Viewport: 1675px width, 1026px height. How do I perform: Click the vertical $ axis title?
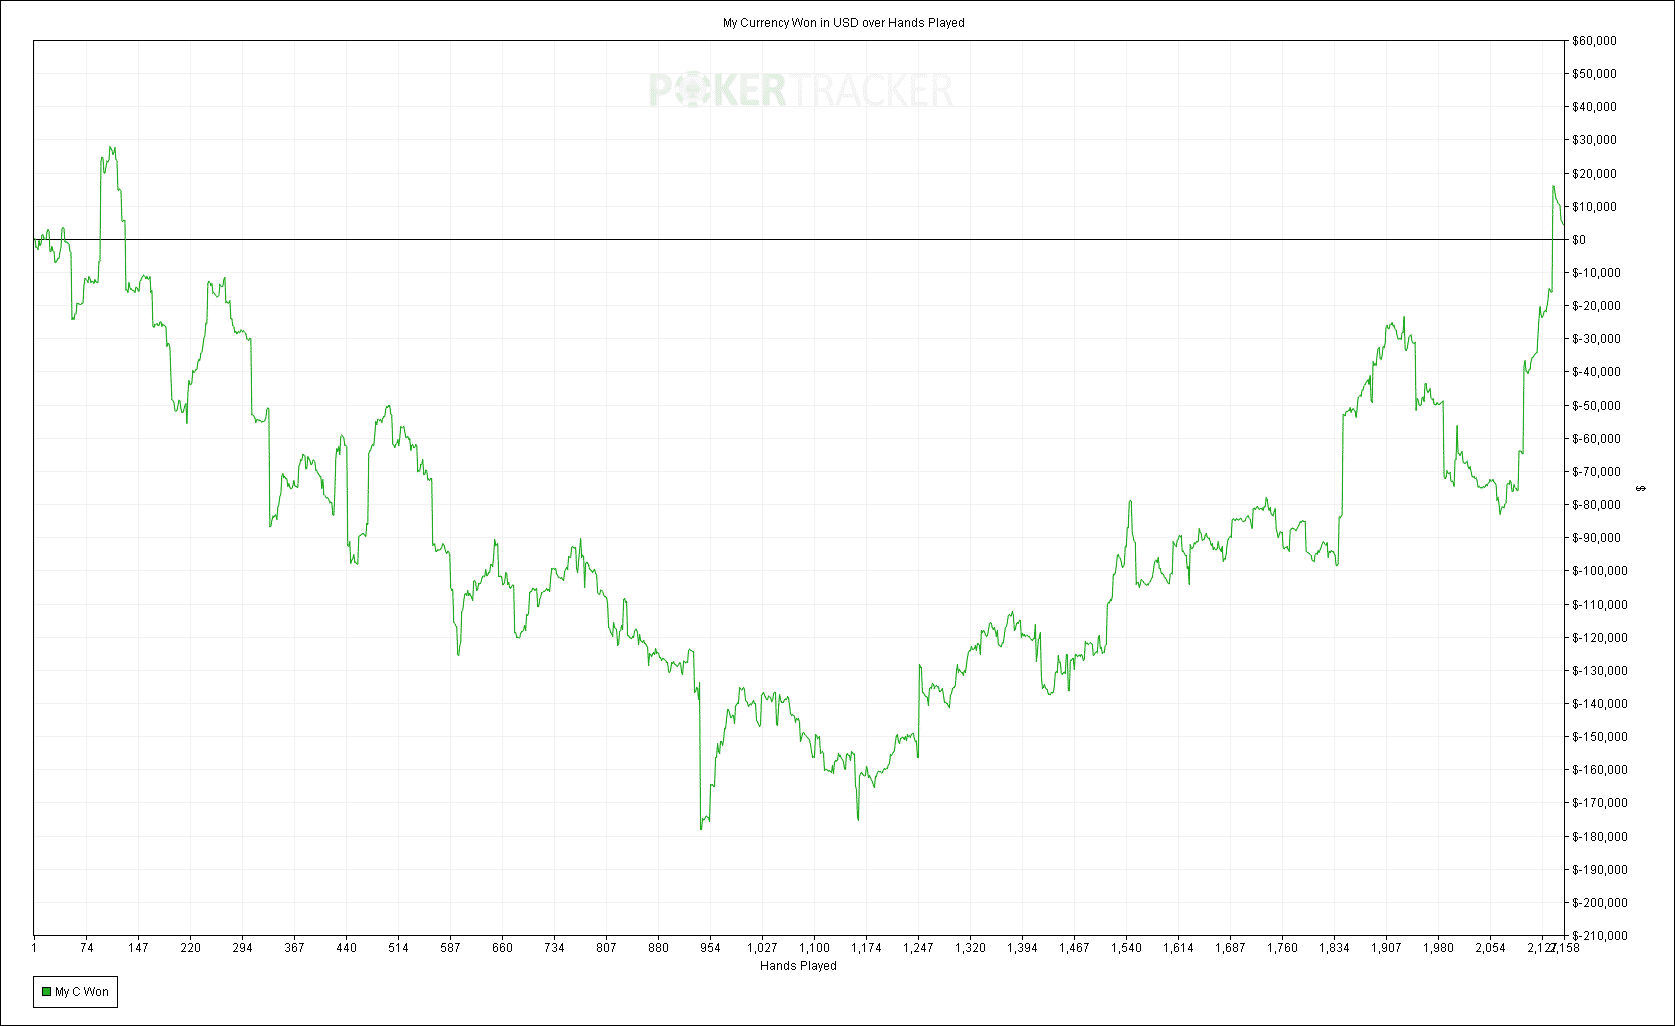[1640, 488]
